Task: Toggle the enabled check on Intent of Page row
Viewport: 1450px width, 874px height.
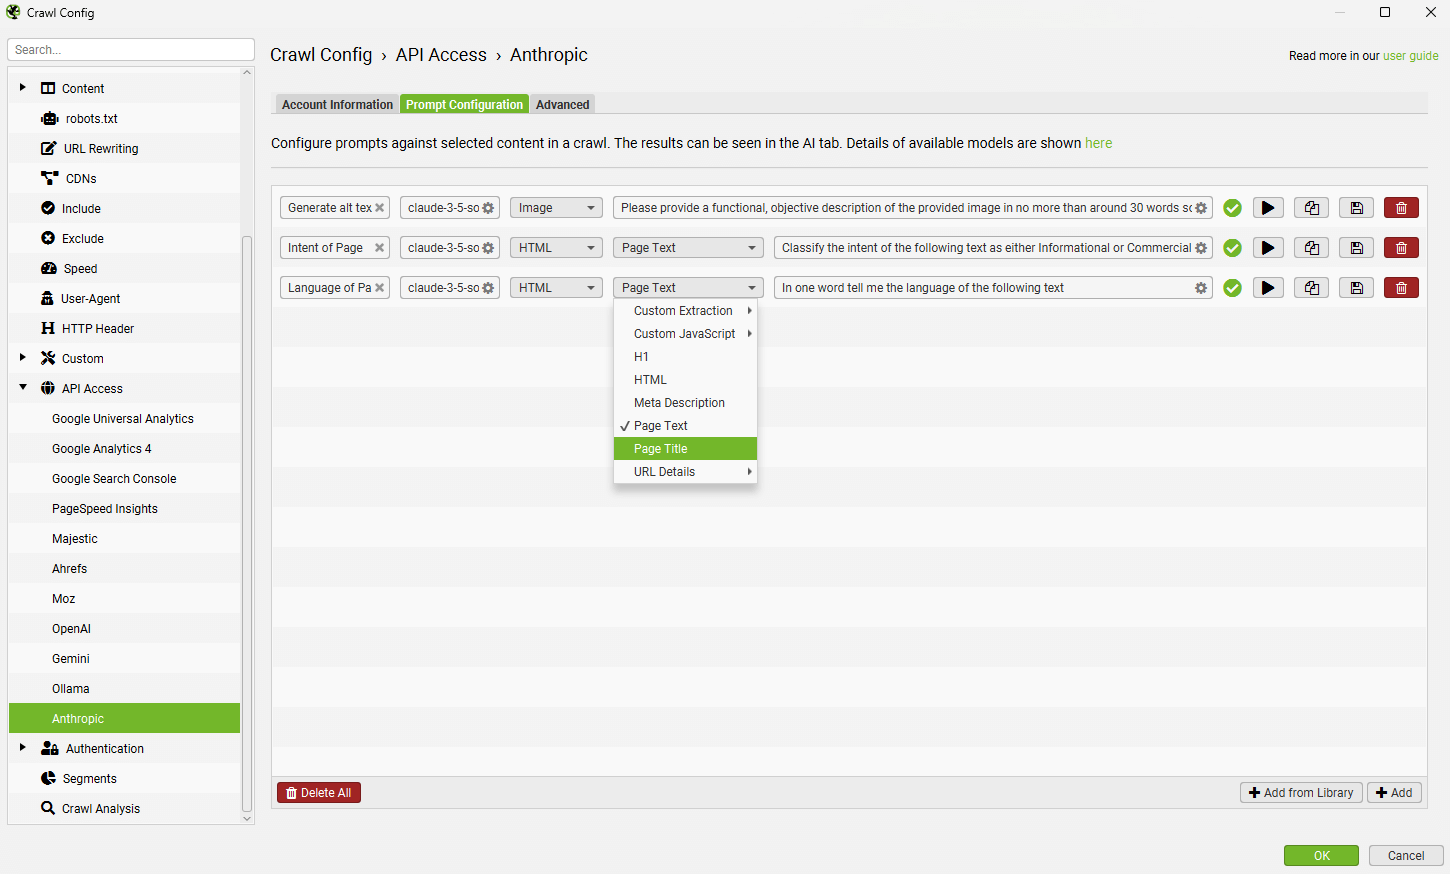Action: tap(1233, 248)
